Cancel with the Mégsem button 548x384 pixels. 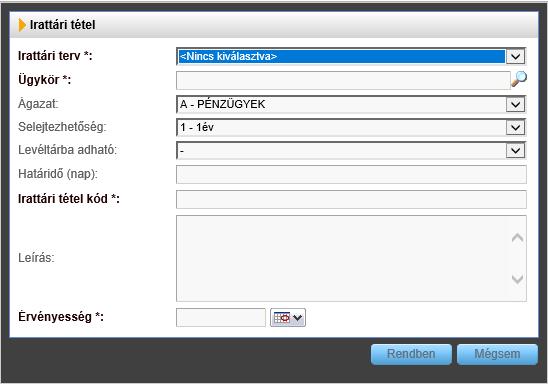point(497,354)
